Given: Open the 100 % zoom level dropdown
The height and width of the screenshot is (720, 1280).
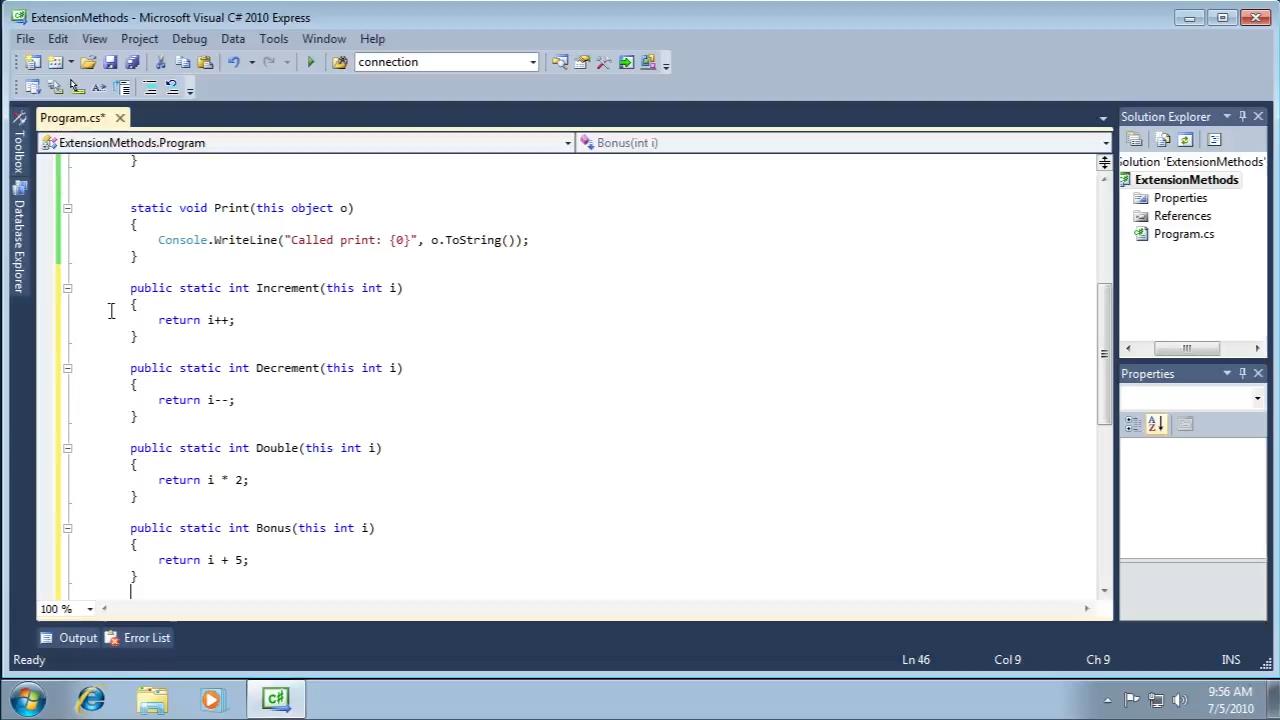Looking at the screenshot, I should (90, 609).
